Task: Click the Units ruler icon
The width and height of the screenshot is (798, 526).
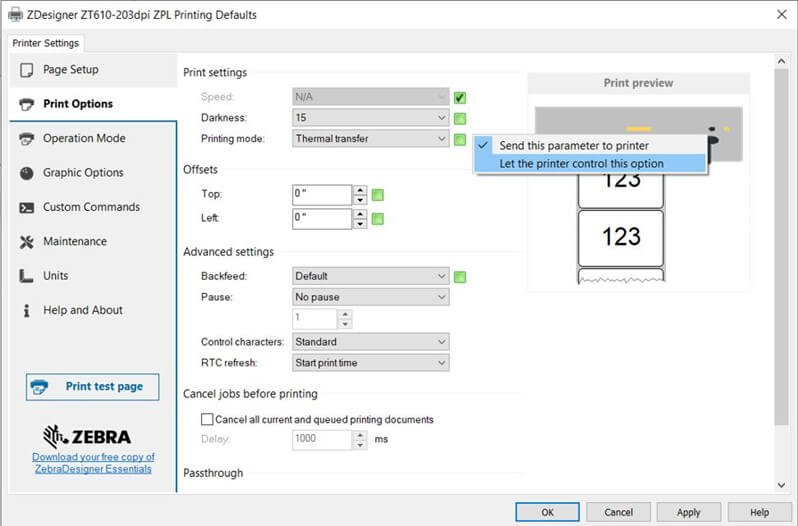Action: coord(26,276)
